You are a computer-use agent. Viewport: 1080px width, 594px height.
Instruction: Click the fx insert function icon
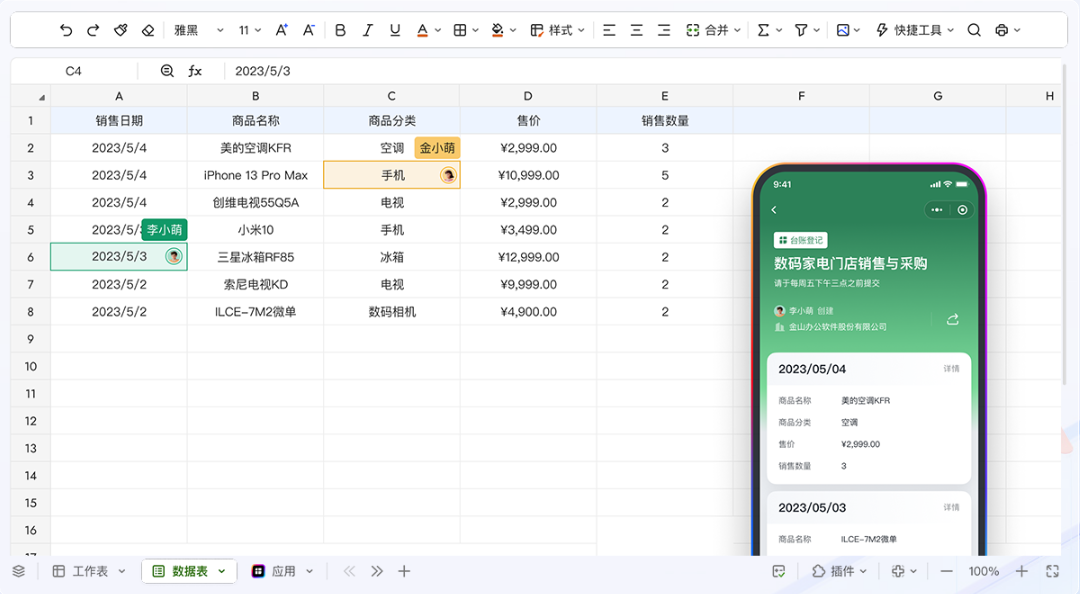[x=195, y=71]
